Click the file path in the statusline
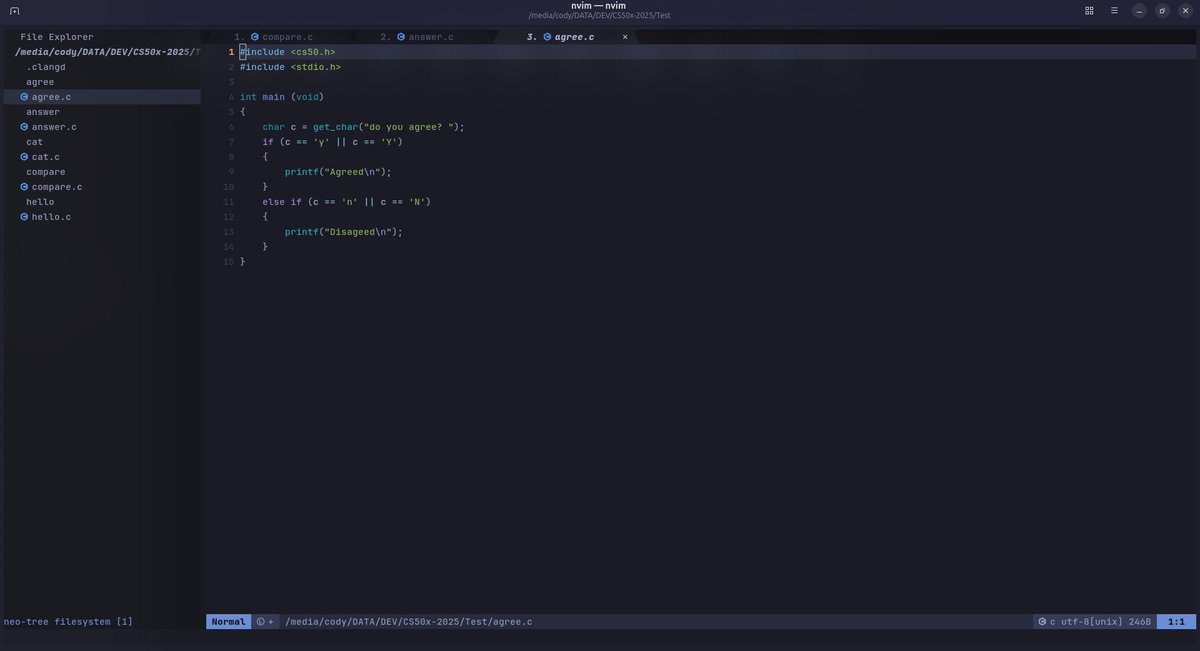 [409, 622]
